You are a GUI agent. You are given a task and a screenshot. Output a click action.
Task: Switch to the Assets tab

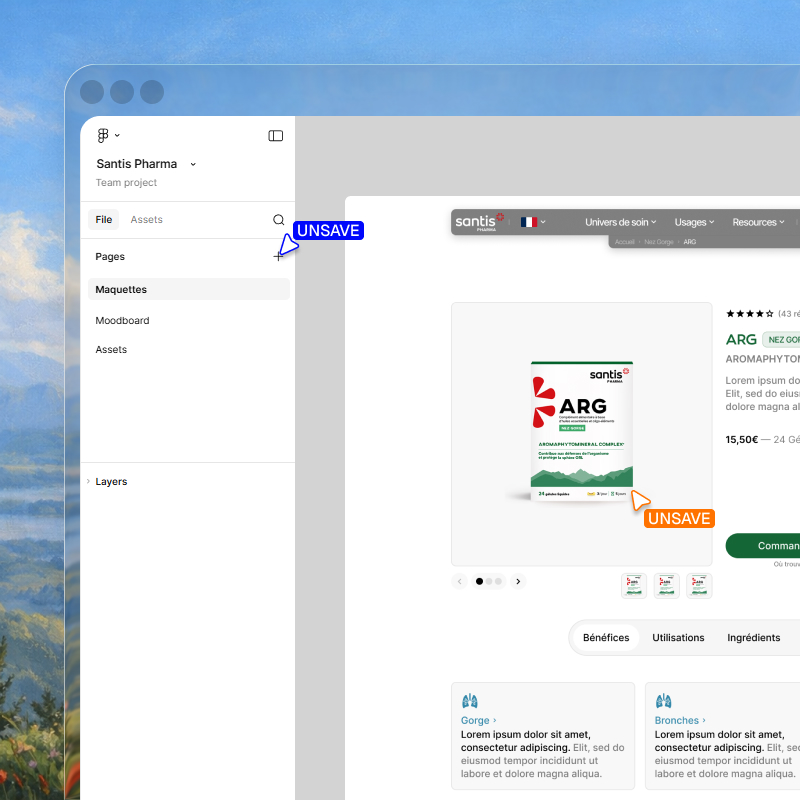click(147, 219)
